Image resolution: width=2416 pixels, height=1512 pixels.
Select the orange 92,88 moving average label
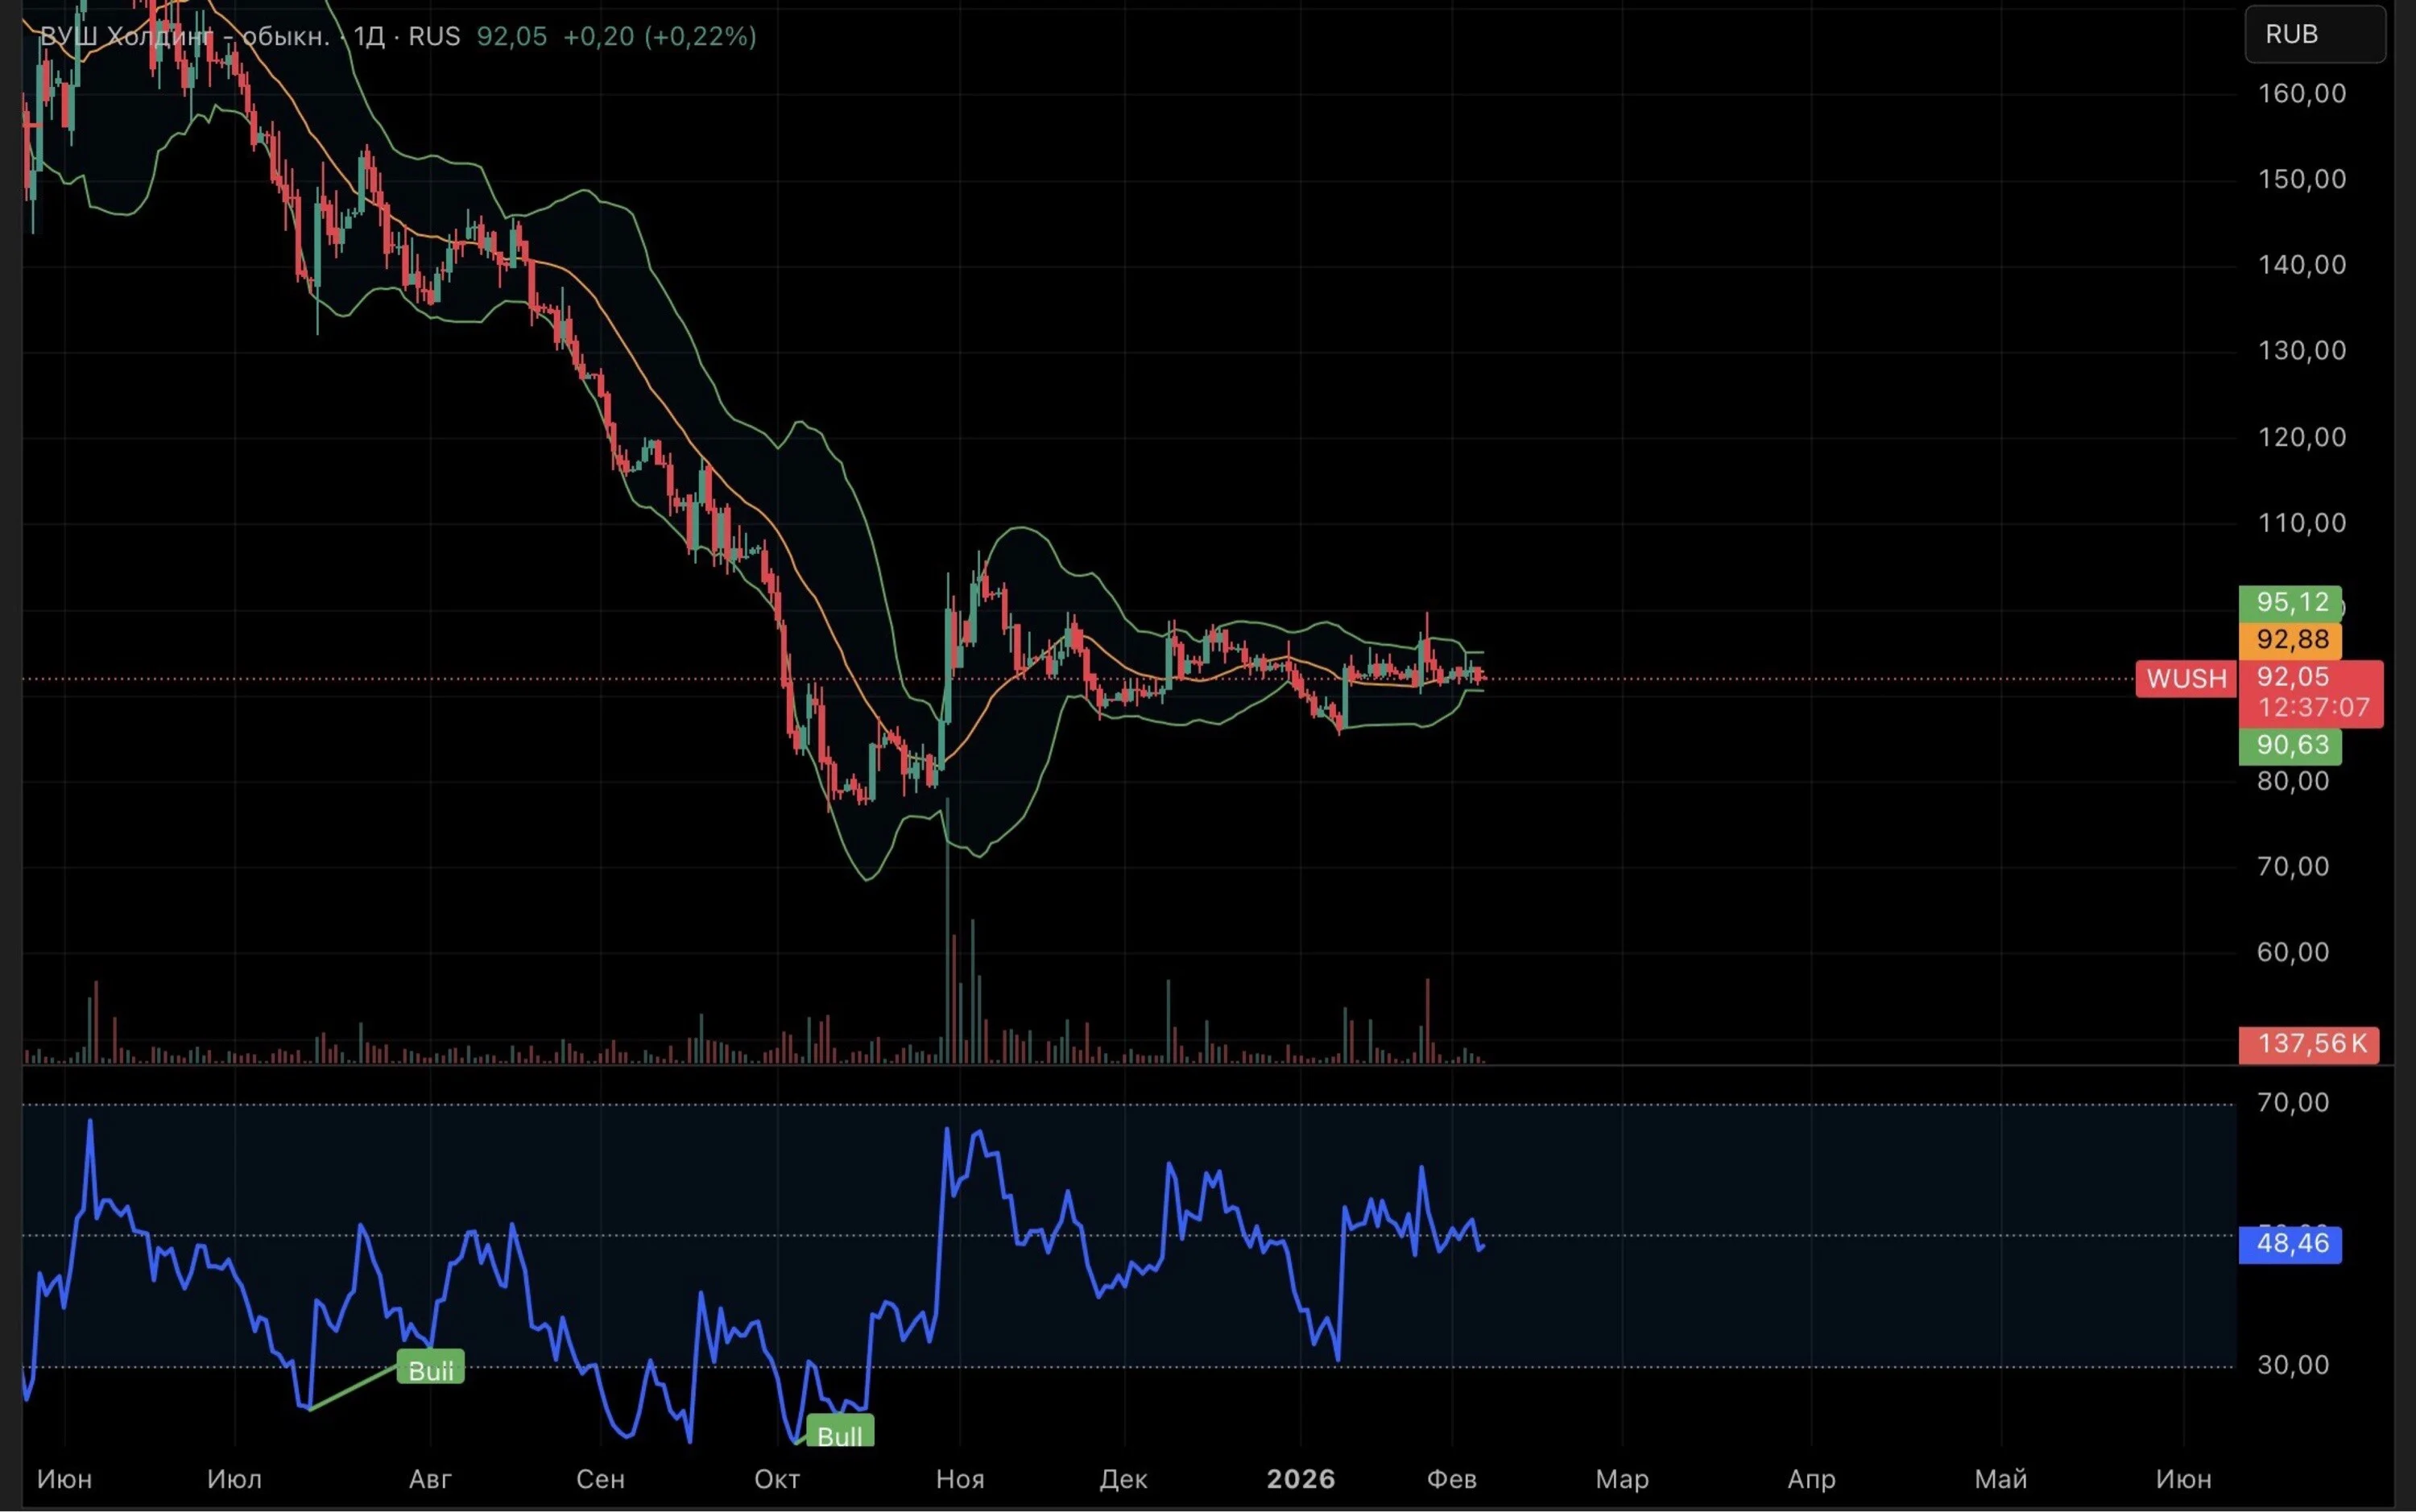click(2290, 640)
